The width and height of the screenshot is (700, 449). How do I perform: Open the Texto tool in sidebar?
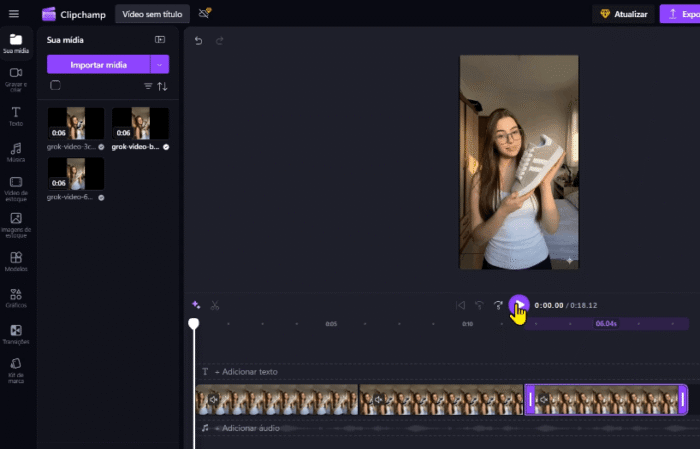(x=16, y=116)
